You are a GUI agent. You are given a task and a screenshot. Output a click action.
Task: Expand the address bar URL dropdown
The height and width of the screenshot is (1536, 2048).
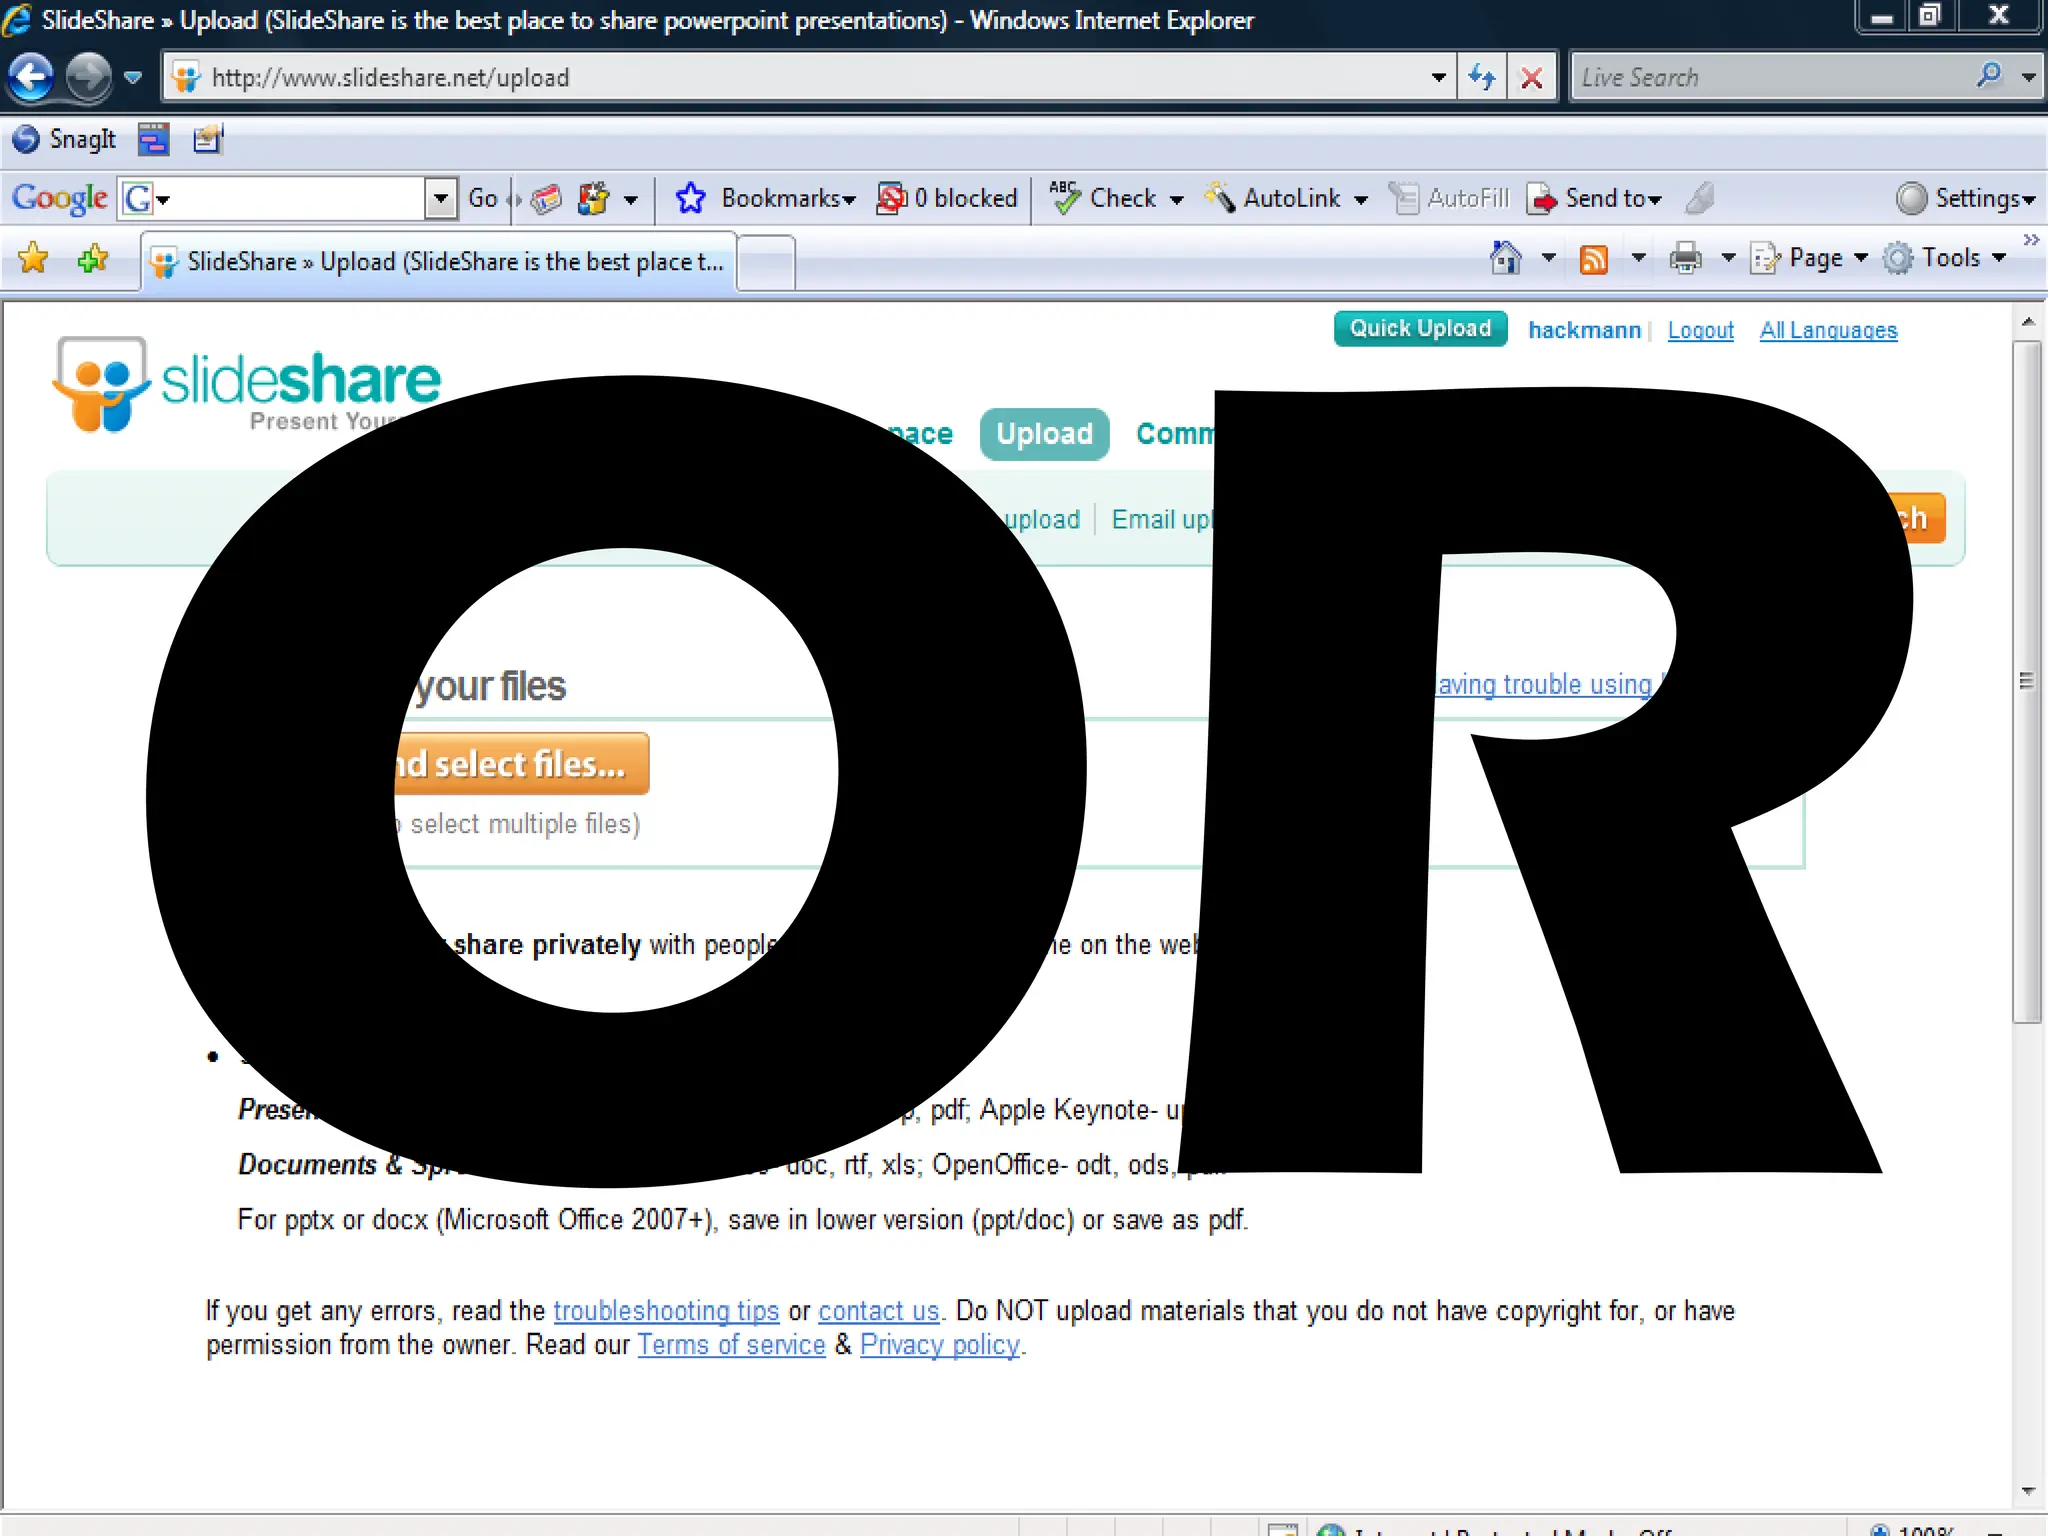pos(1438,77)
